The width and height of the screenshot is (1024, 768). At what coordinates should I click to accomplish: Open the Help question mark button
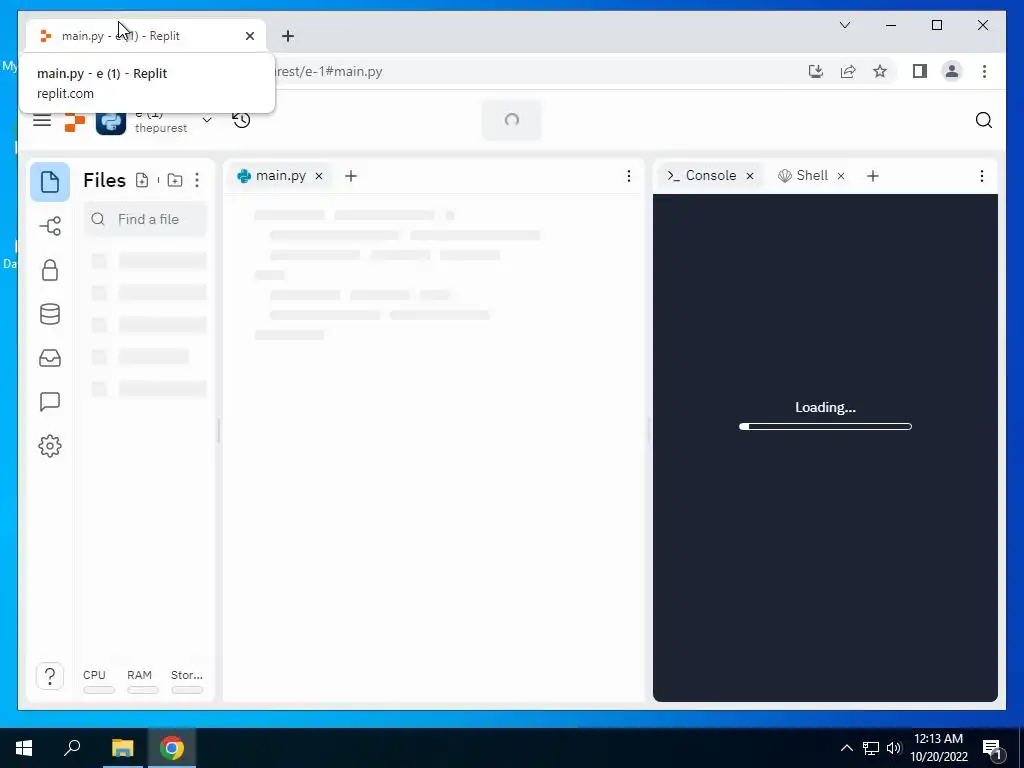pyautogui.click(x=50, y=676)
